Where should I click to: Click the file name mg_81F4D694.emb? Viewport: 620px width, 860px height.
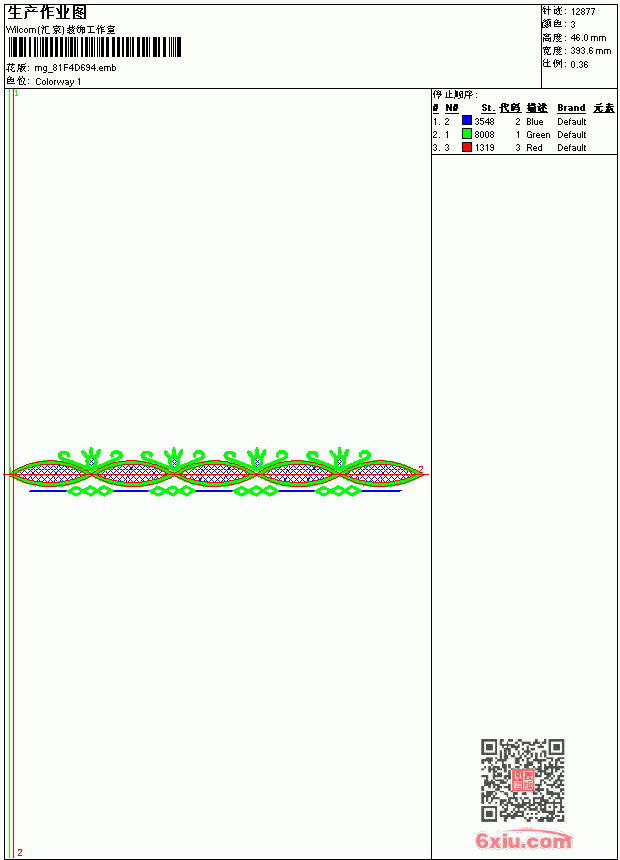[75, 68]
